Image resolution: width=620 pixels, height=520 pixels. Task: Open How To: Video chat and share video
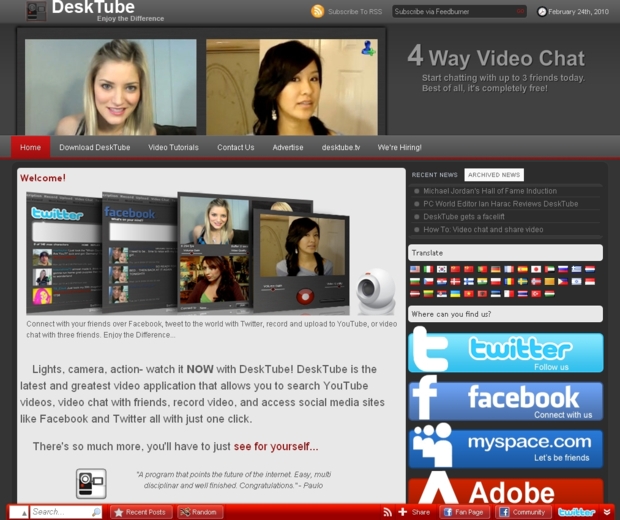(483, 229)
